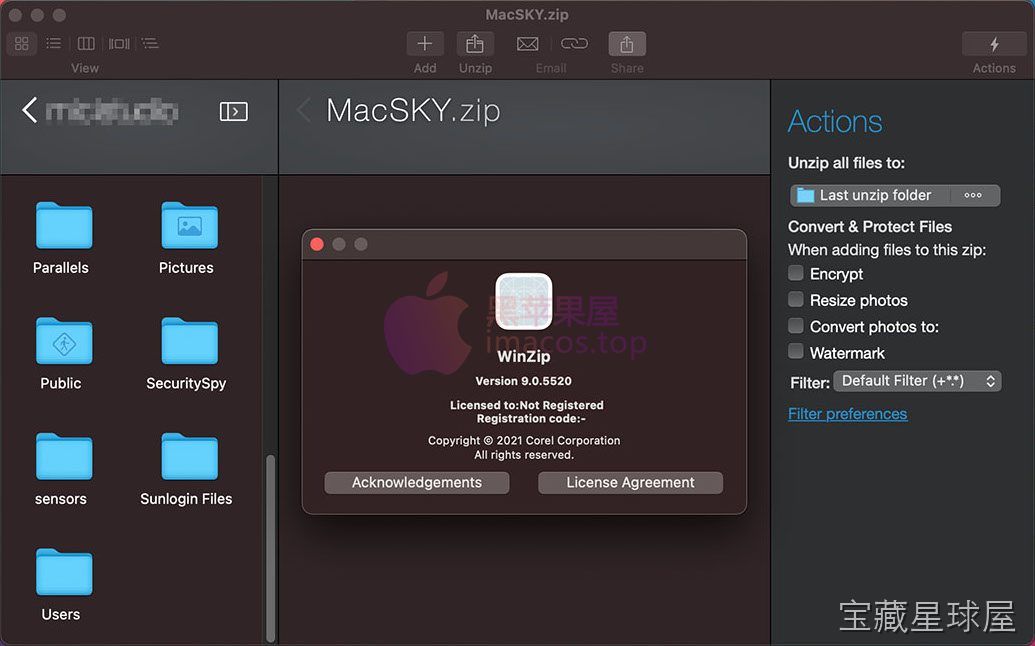Image resolution: width=1035 pixels, height=646 pixels.
Task: Switch to icon grid view
Action: [x=22, y=44]
